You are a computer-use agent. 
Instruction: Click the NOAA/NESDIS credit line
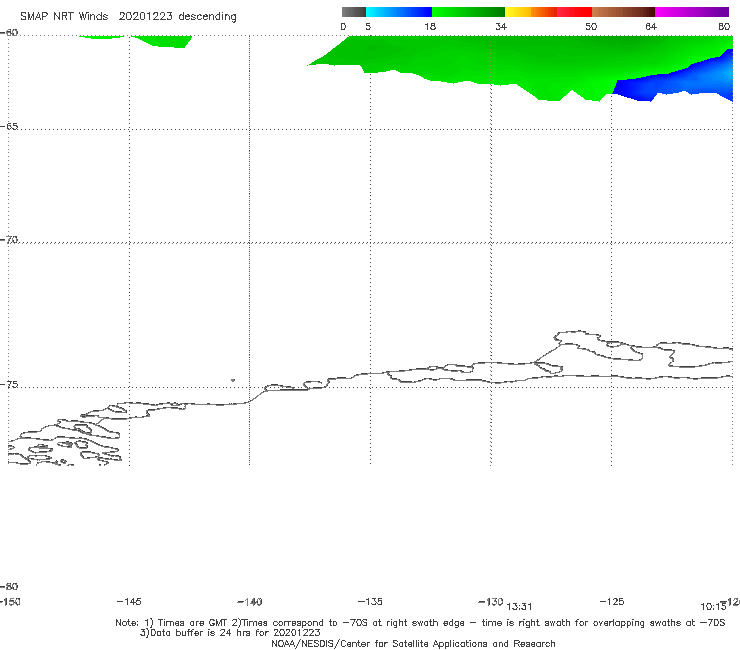[413, 643]
